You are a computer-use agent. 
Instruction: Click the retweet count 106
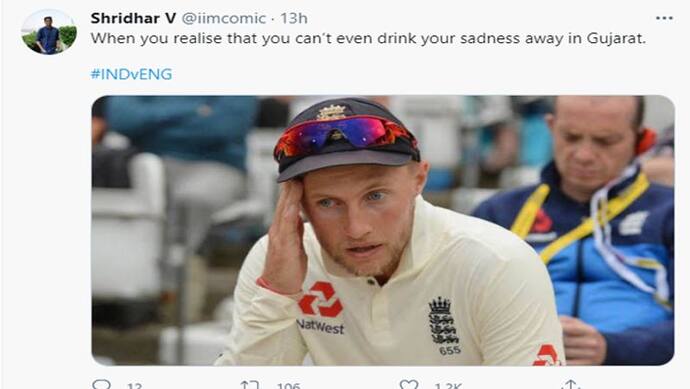(x=288, y=385)
